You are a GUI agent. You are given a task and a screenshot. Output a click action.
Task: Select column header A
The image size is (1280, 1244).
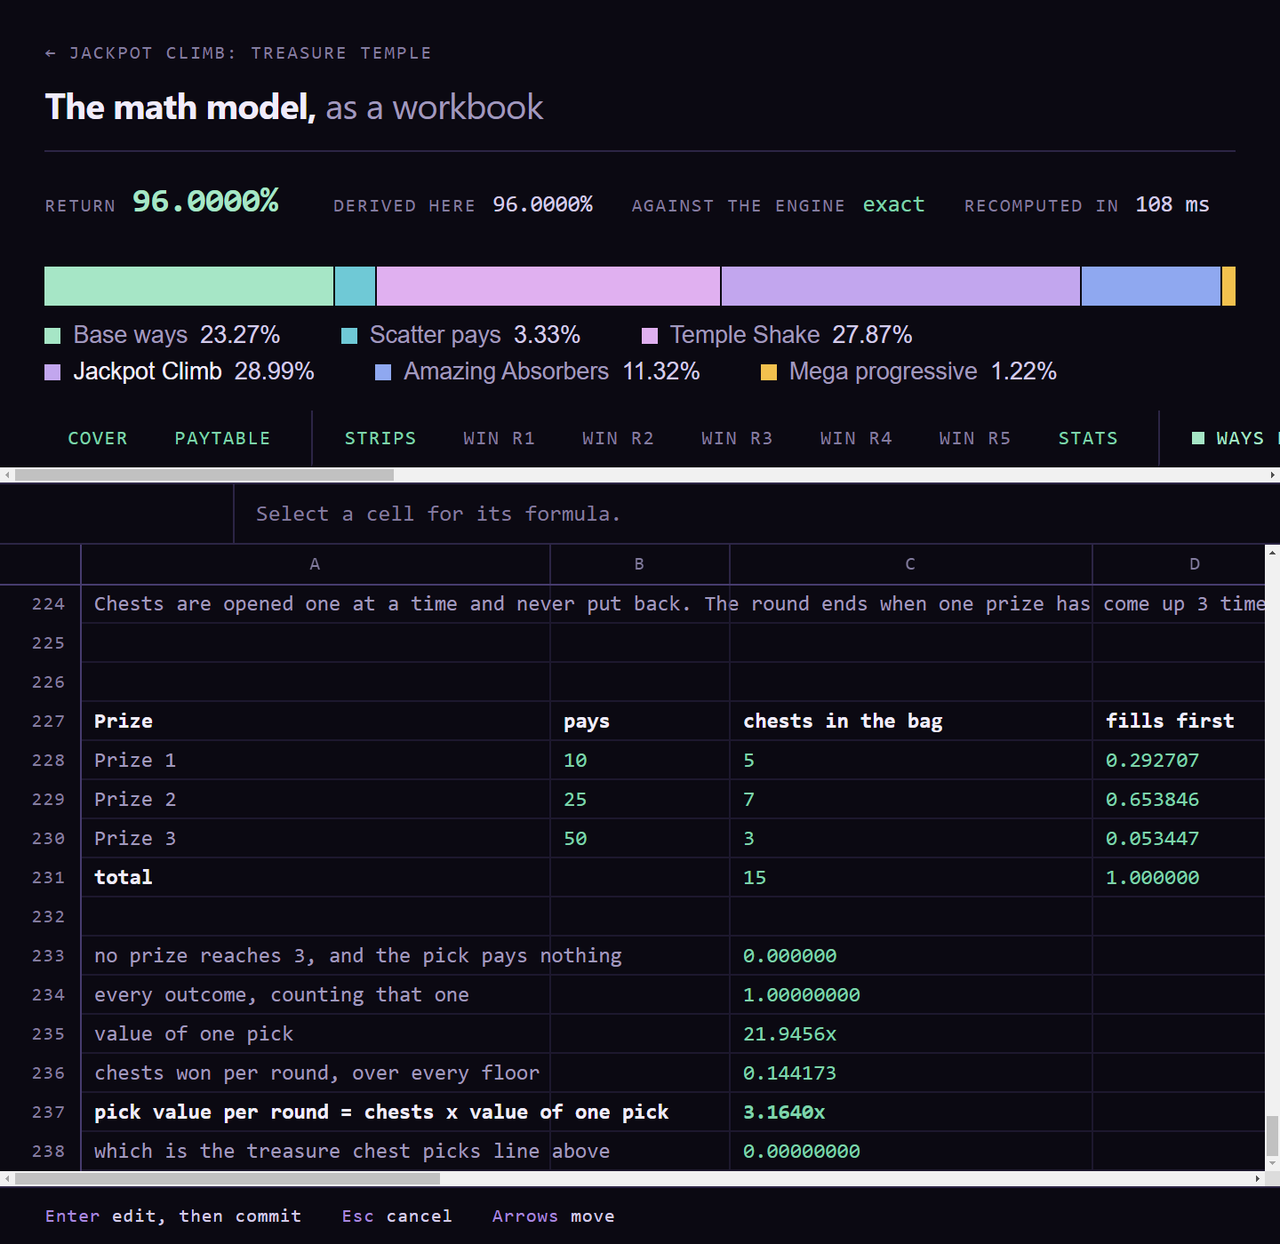click(x=315, y=564)
